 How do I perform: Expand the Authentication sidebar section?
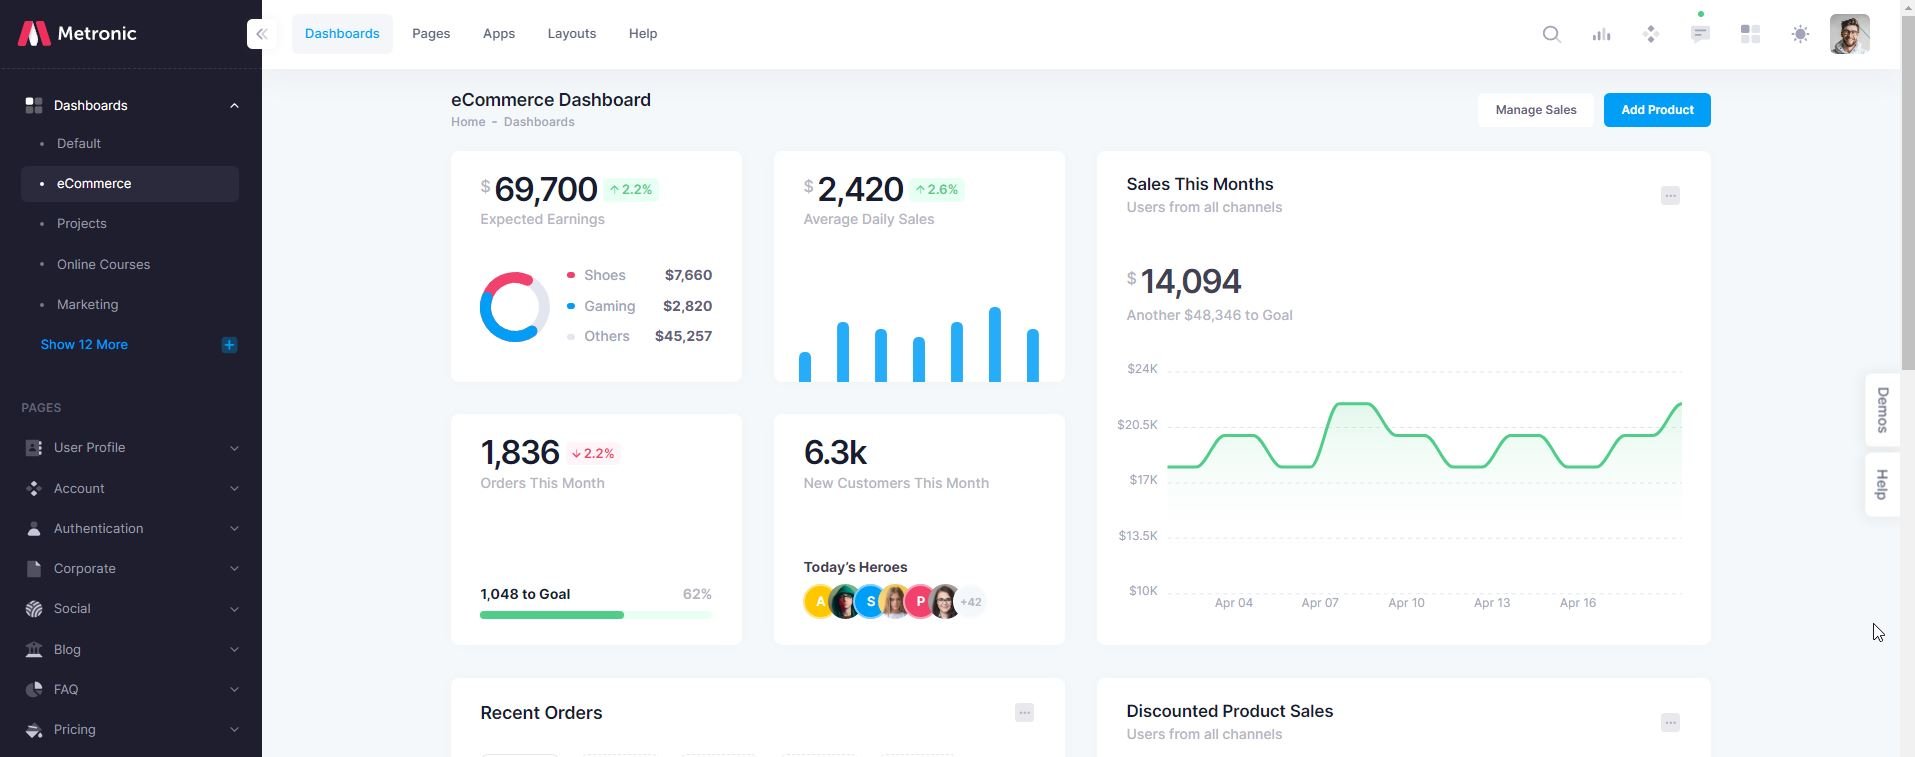click(x=130, y=528)
